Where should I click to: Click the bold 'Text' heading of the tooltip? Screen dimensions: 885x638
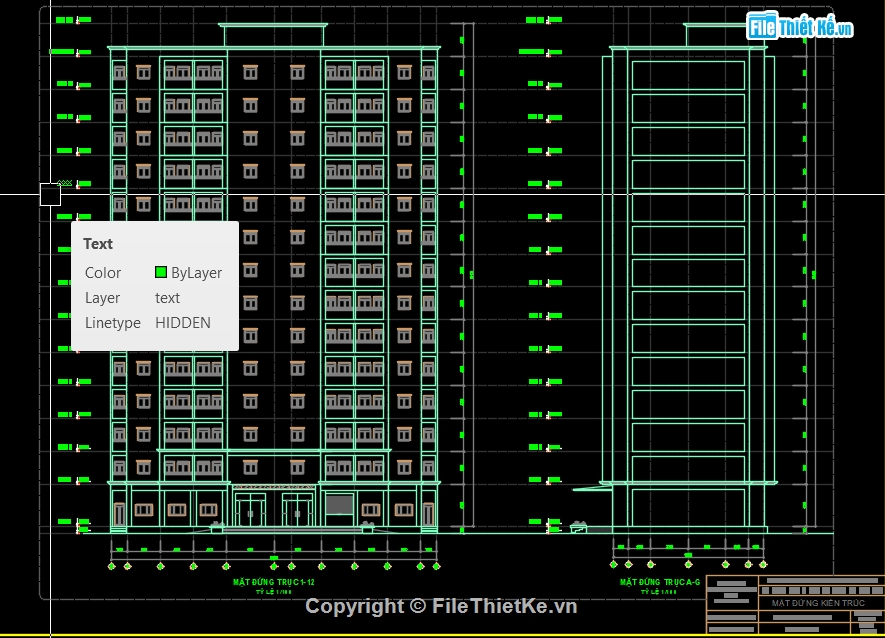pyautogui.click(x=98, y=244)
